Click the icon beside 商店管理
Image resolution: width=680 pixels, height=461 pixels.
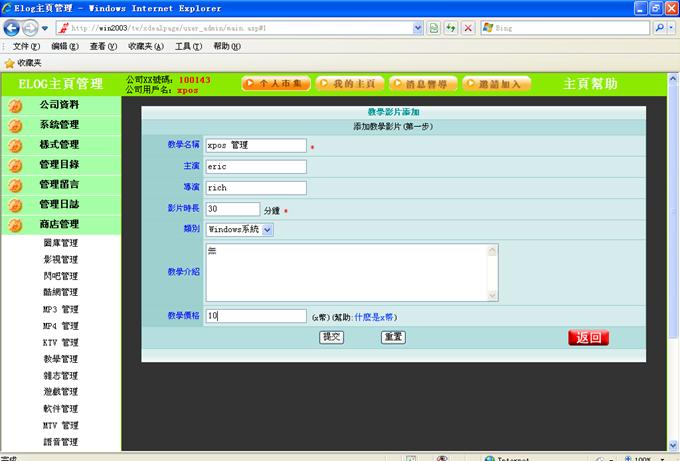point(15,225)
